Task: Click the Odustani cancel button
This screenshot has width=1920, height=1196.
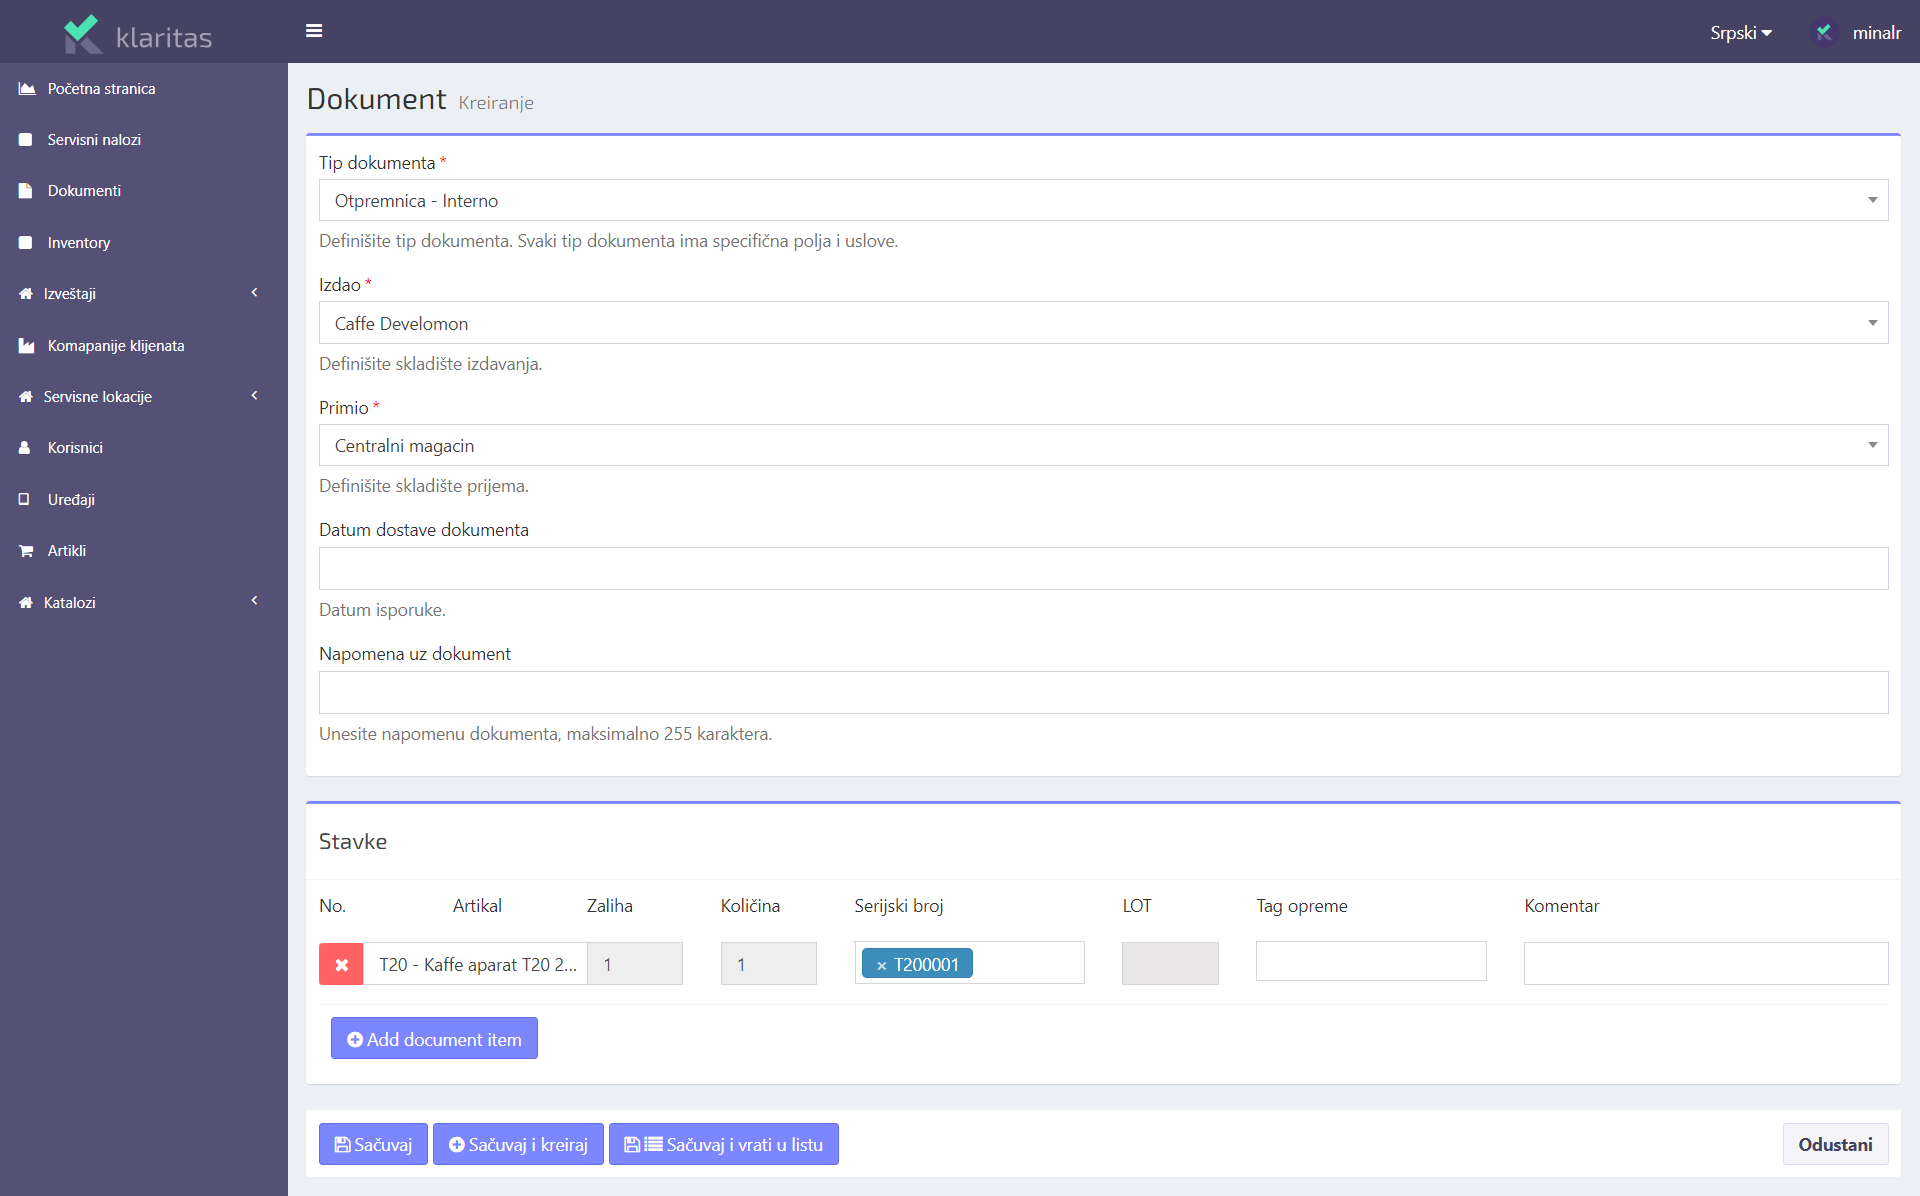Action: 1834,1144
